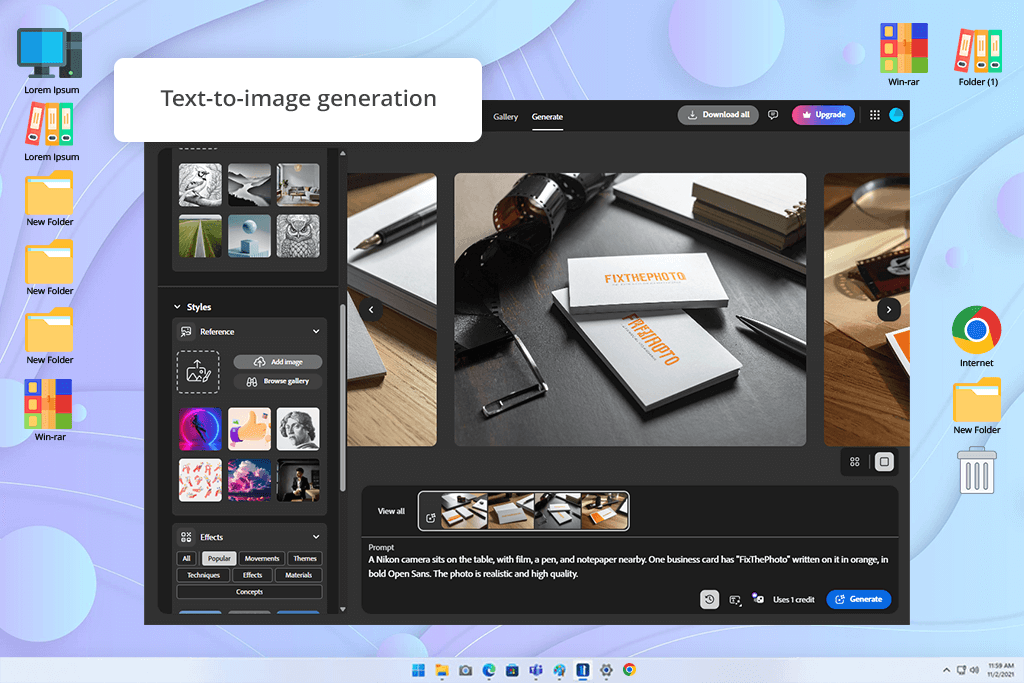Open the Windows Start button
The image size is (1024, 683).
point(419,670)
